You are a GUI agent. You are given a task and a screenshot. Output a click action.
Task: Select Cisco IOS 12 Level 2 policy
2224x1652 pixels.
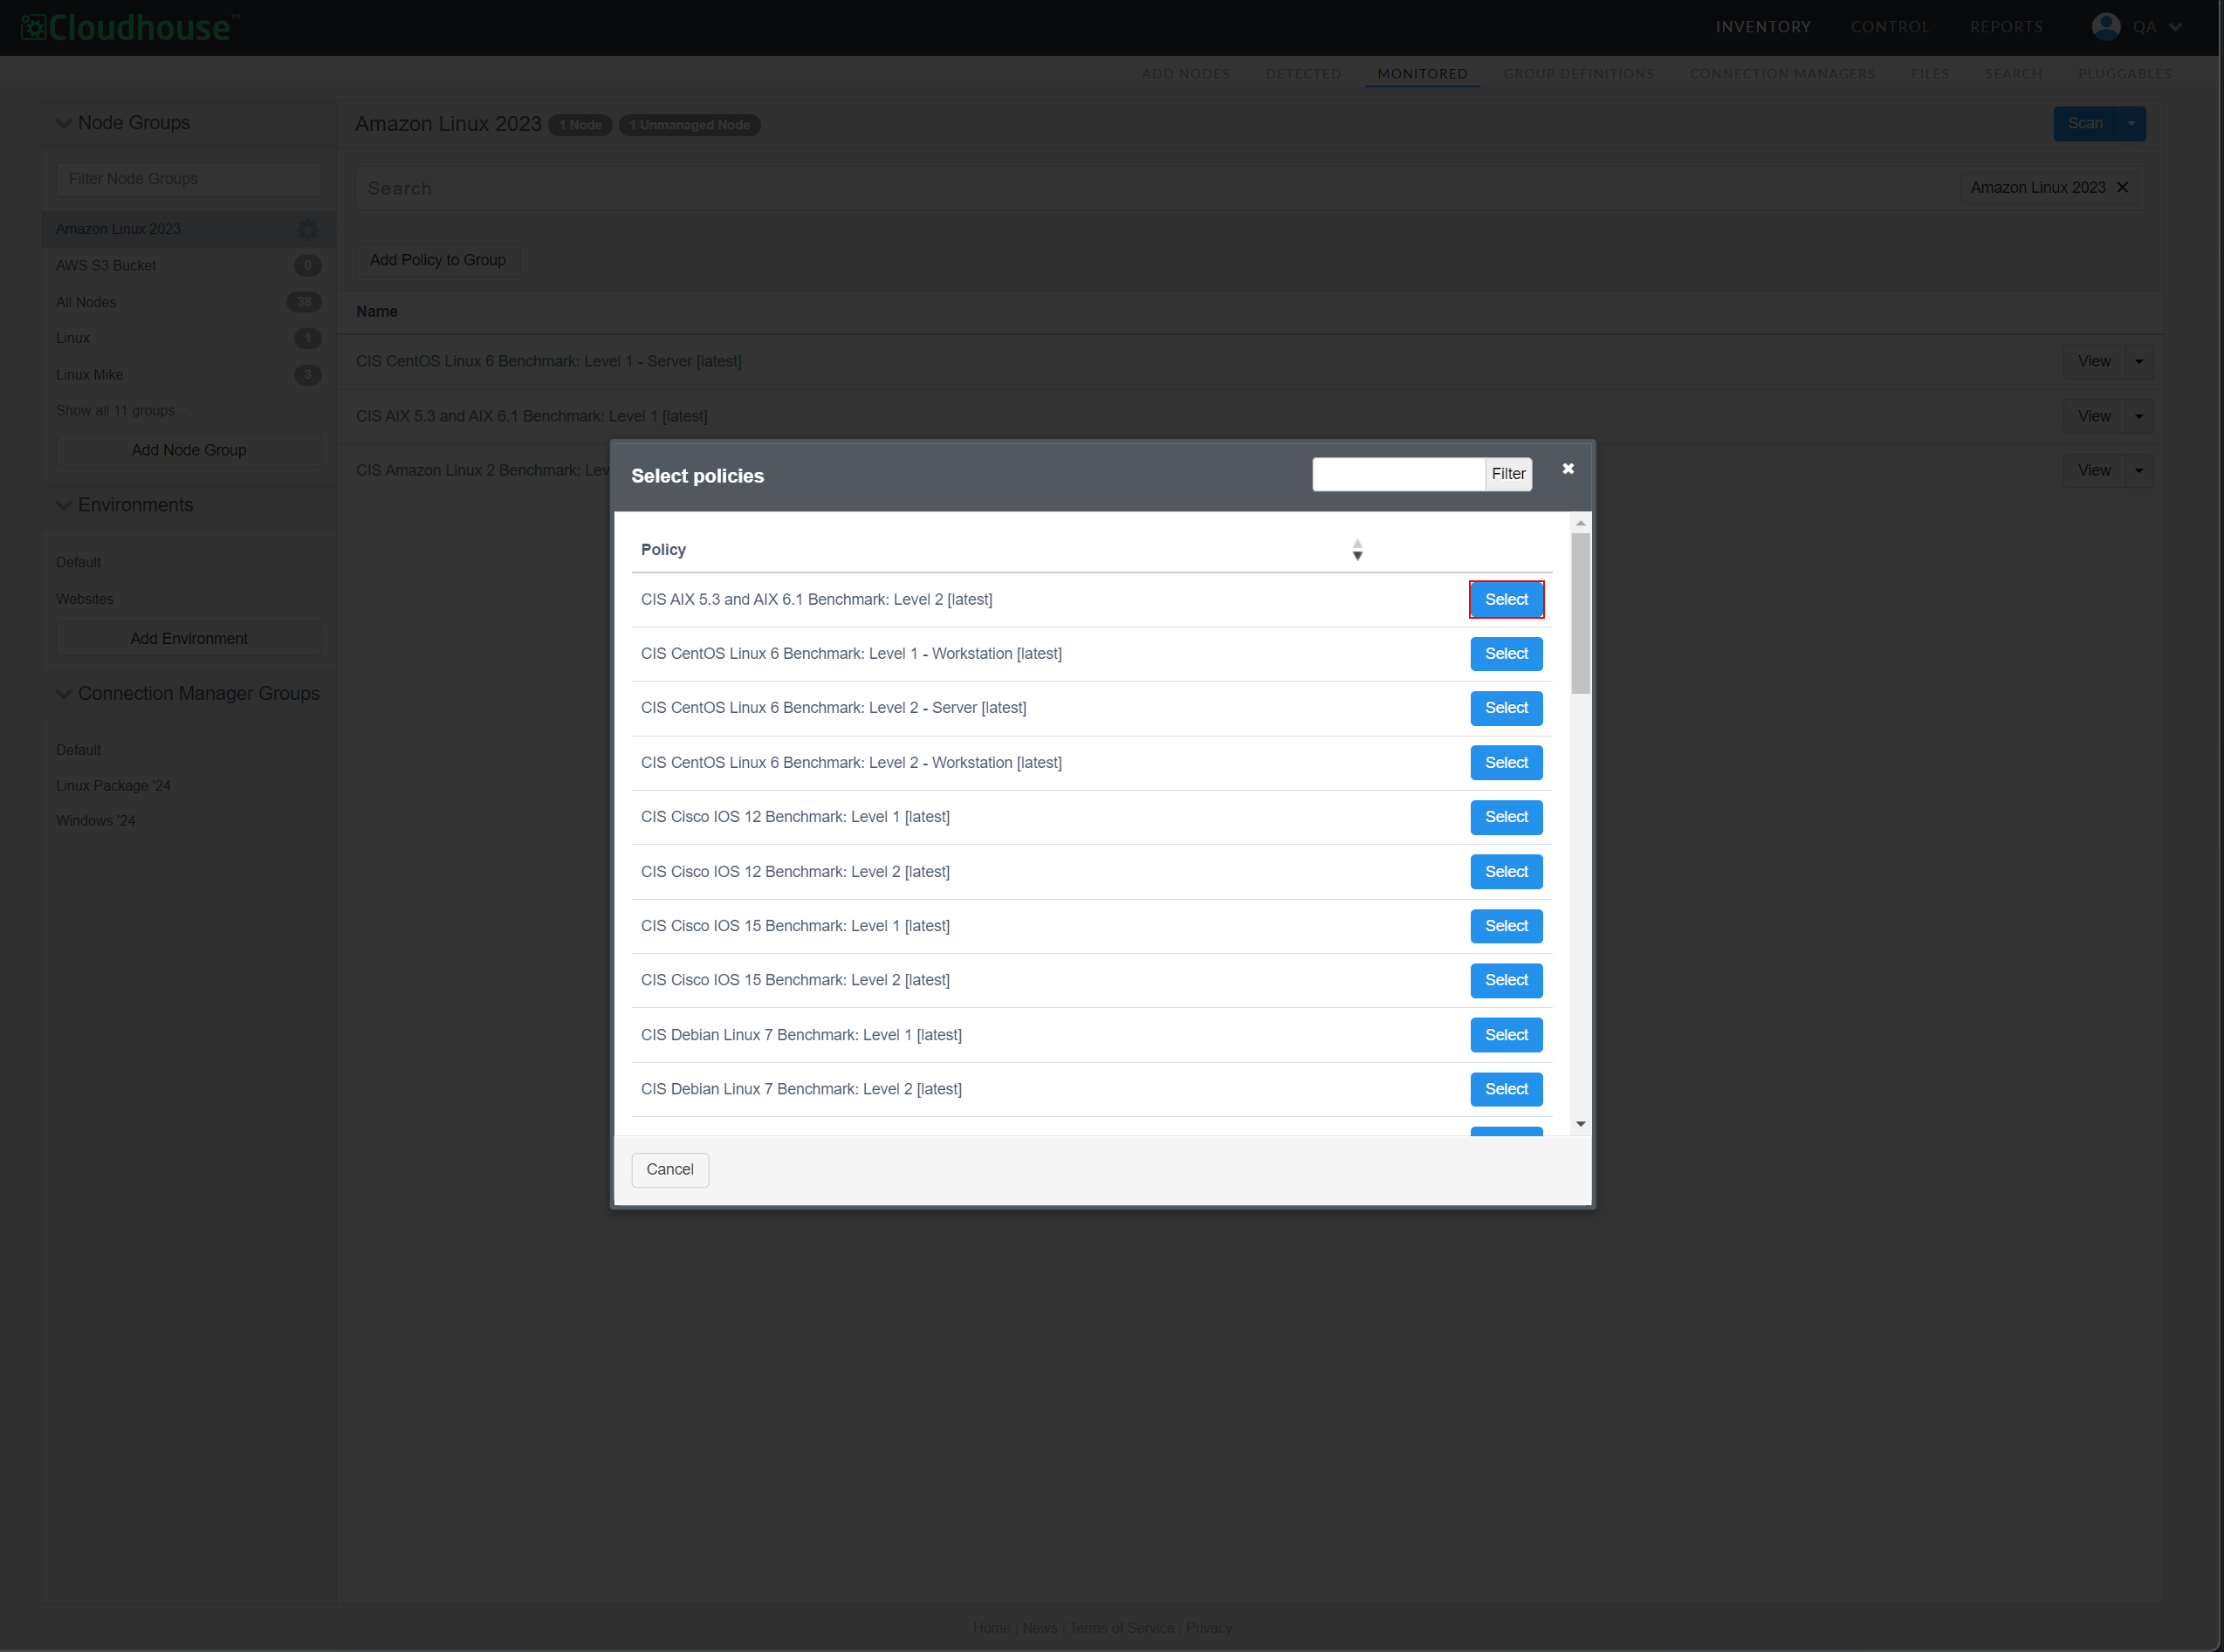coord(1506,872)
